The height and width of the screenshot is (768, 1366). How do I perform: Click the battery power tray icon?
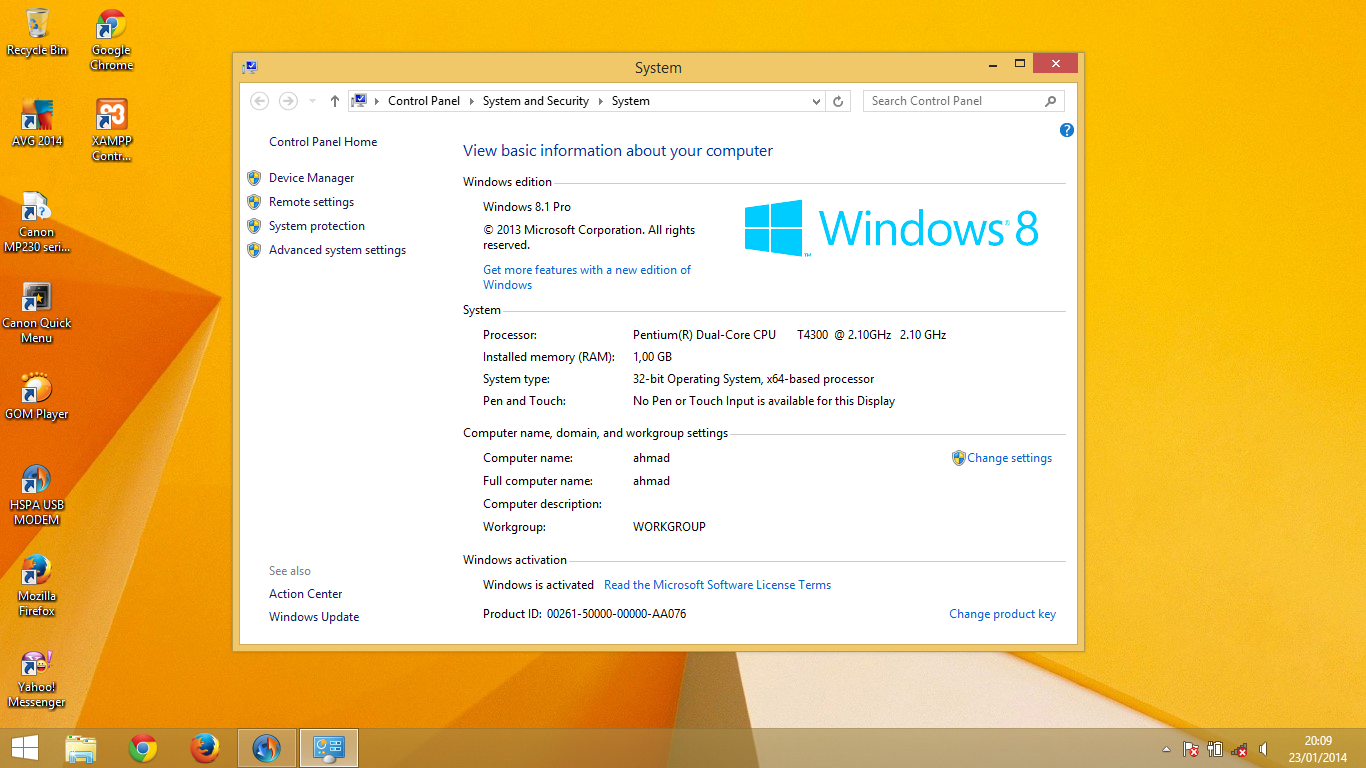1215,749
